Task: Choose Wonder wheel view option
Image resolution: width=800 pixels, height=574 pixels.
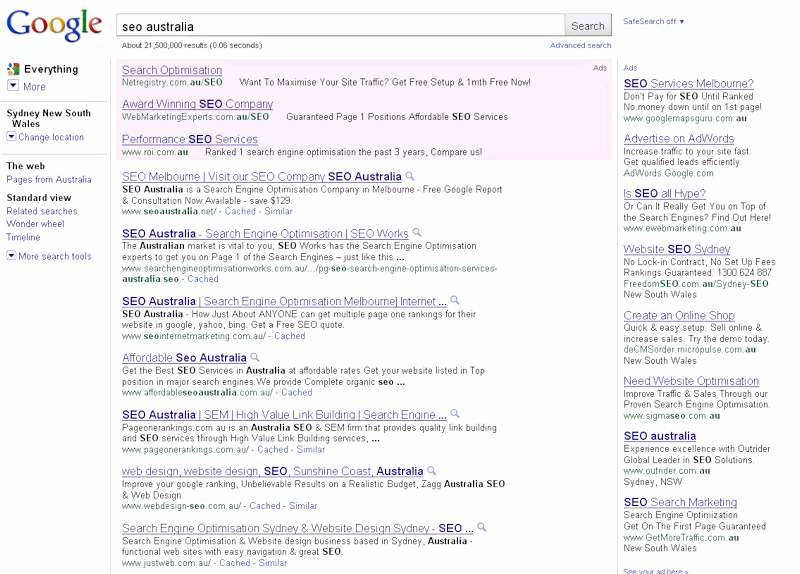Action: point(35,224)
